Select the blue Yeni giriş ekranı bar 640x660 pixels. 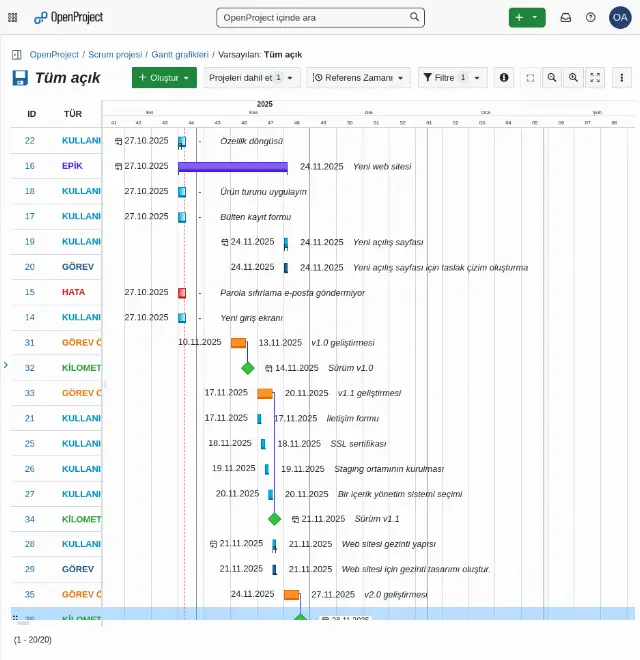click(182, 318)
